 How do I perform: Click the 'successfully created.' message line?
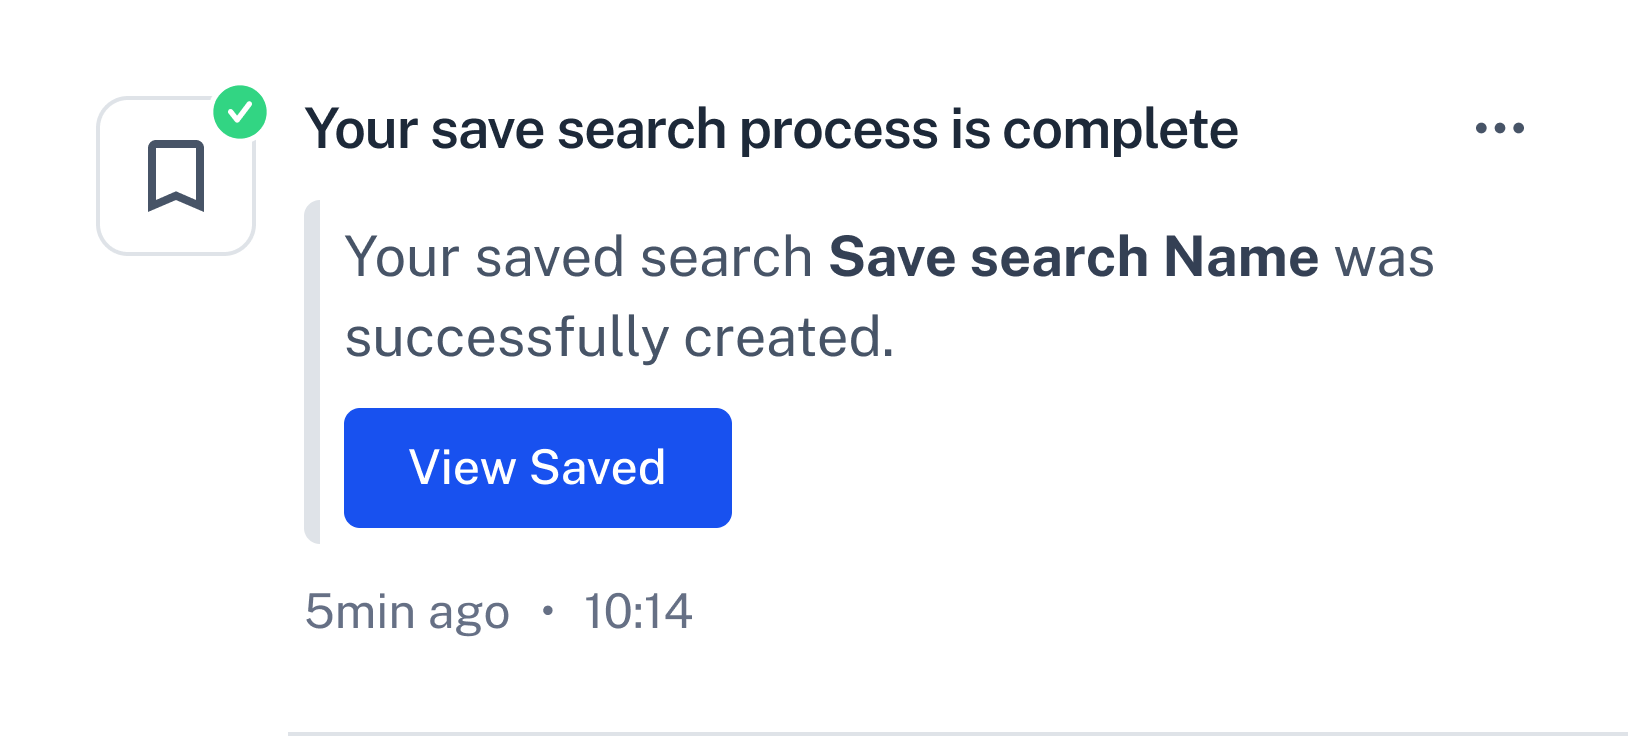tap(620, 337)
